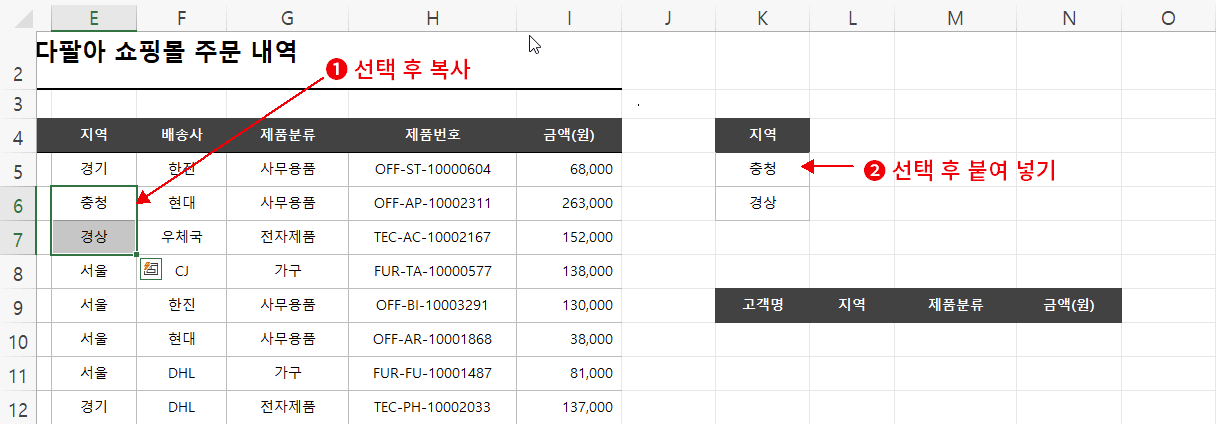Select column F header
Screen dimensions: 1216x424
tap(182, 16)
